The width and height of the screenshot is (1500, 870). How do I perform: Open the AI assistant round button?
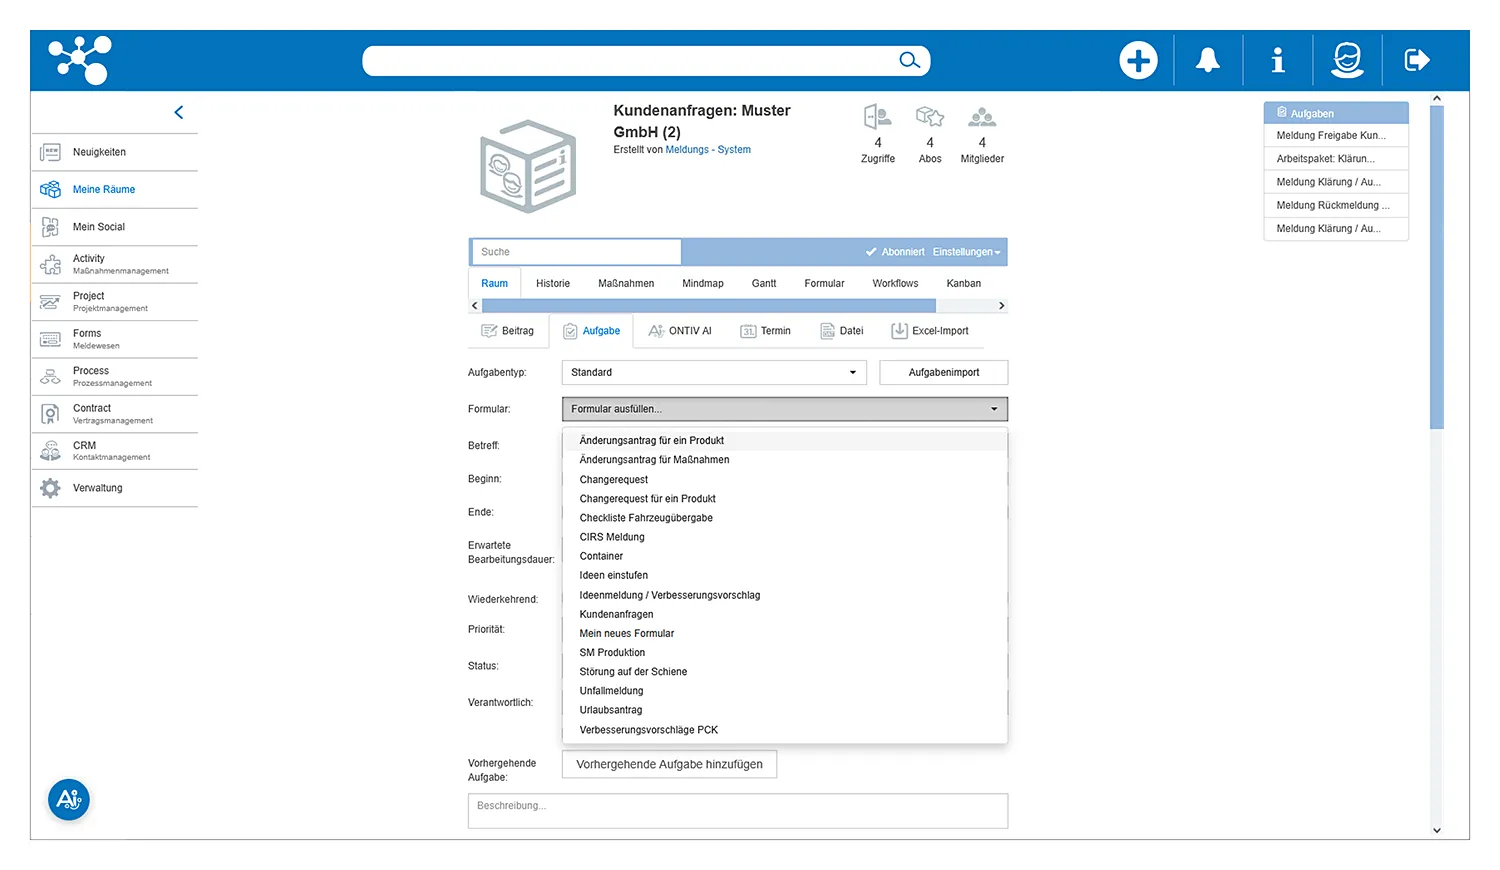coord(69,799)
